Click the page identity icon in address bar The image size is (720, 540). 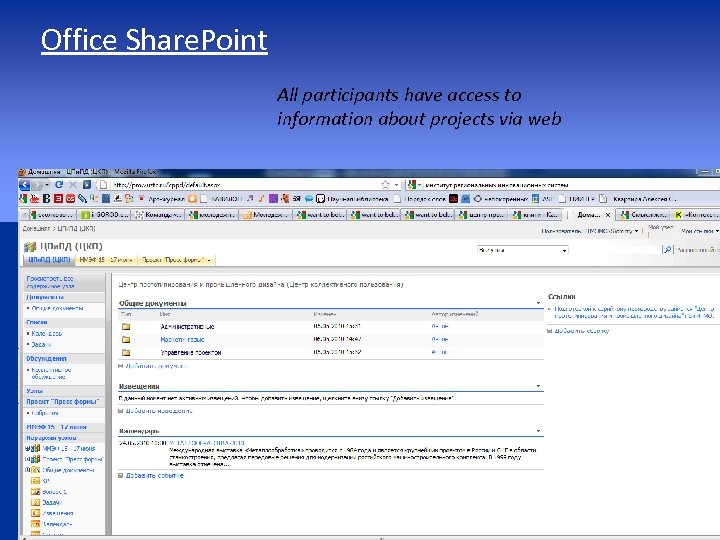pos(104,185)
